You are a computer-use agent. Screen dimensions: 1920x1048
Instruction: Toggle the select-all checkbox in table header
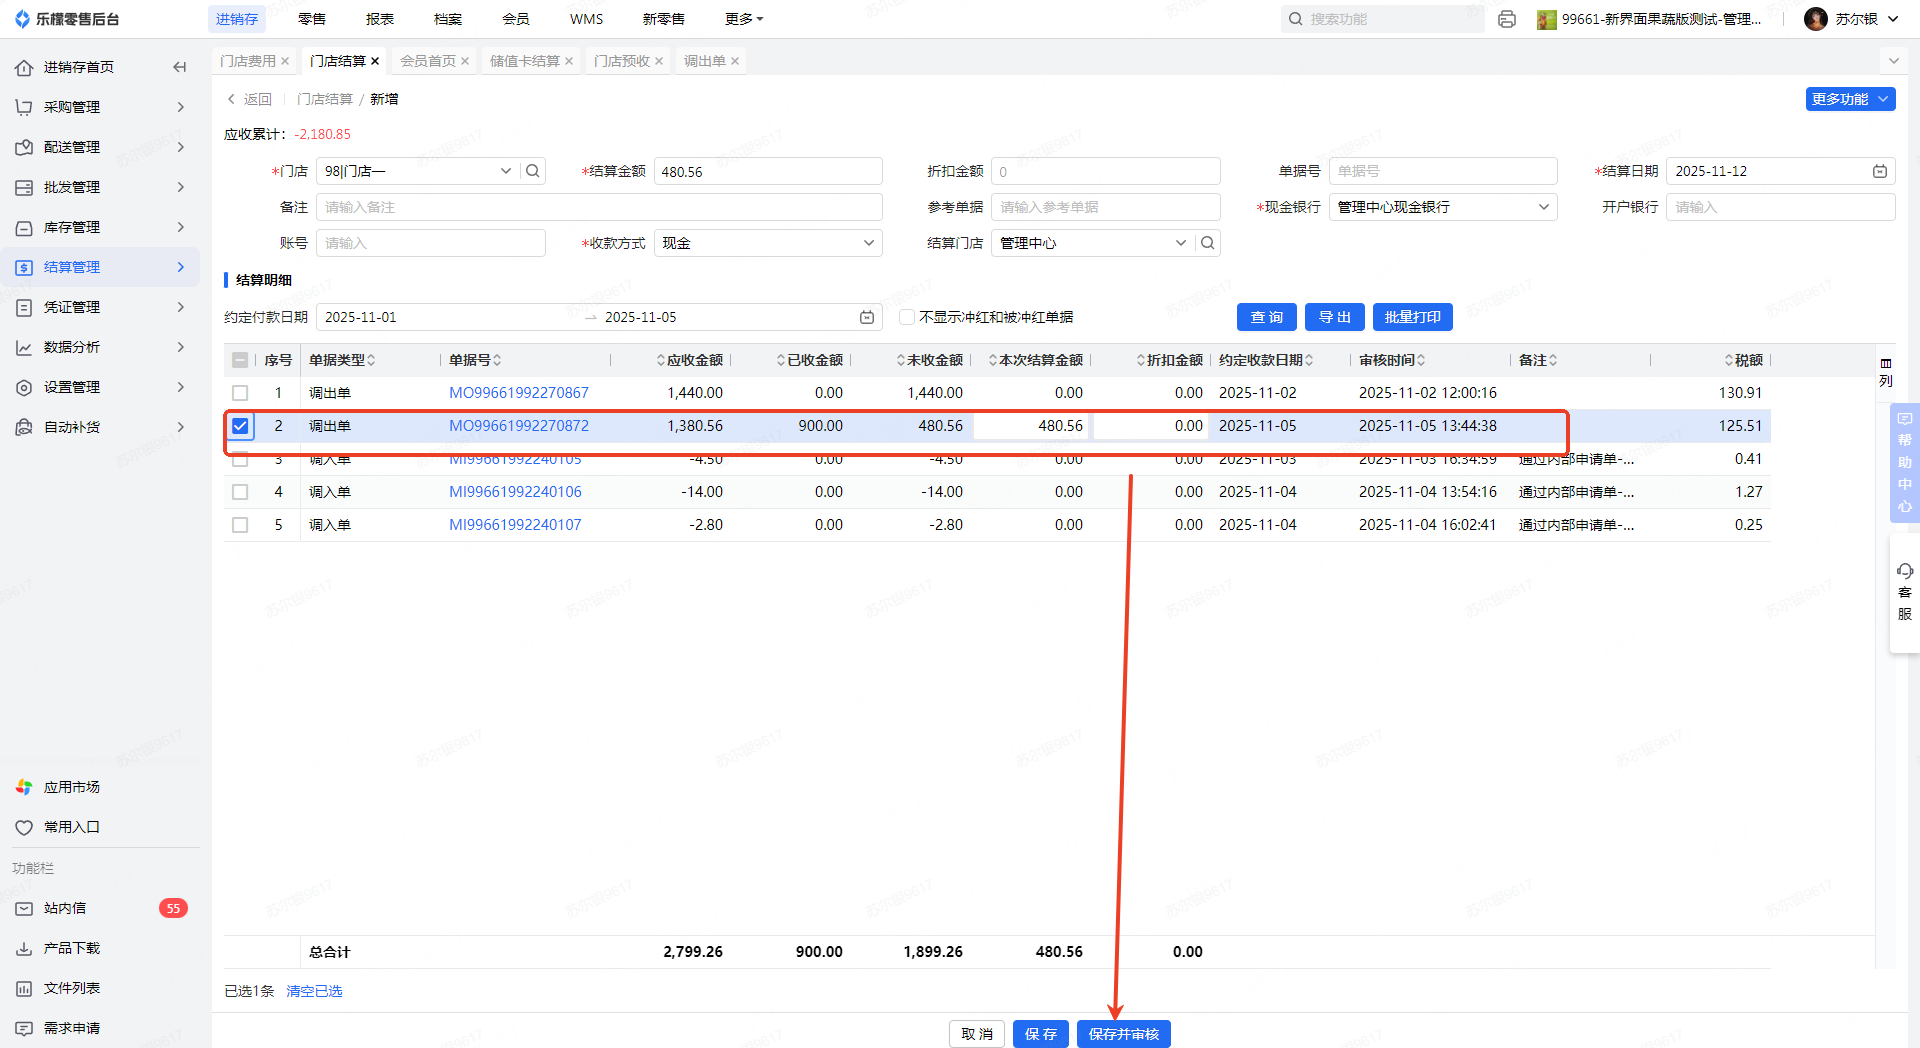click(x=240, y=360)
